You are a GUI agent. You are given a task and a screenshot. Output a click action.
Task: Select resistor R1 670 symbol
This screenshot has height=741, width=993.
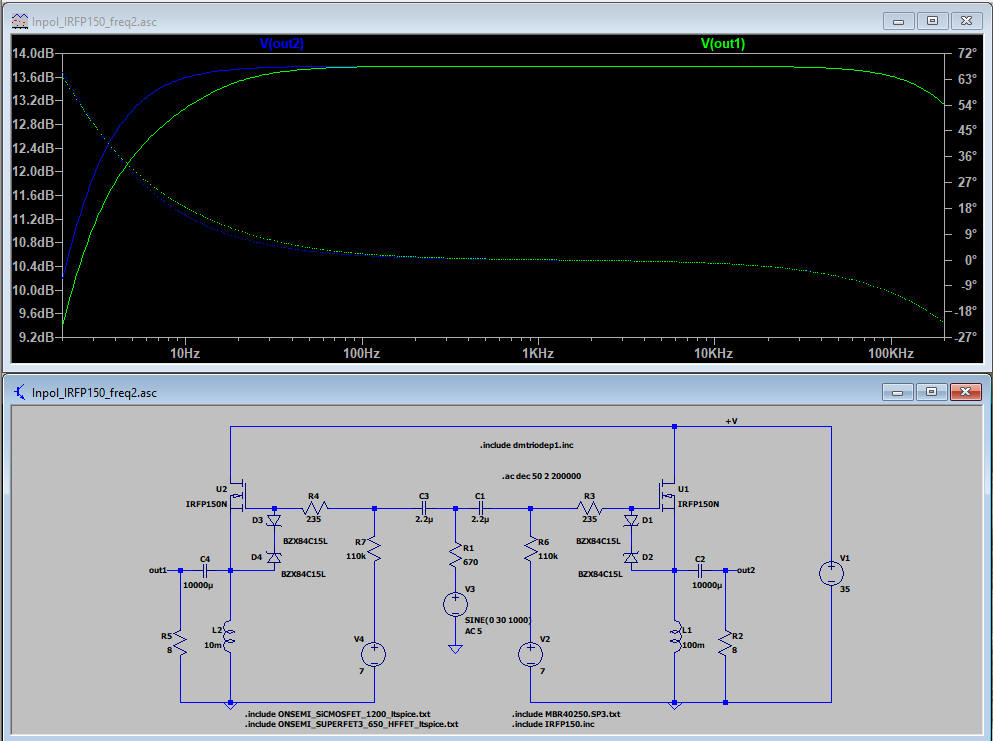pos(455,555)
